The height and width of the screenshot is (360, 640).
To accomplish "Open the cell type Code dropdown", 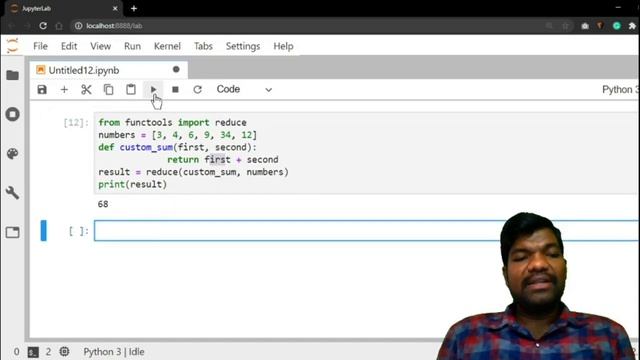I will pos(244,89).
